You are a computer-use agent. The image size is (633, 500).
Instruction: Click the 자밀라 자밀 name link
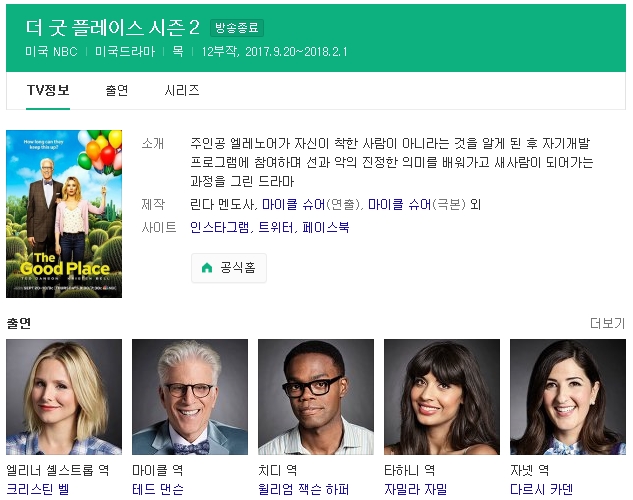click(415, 489)
